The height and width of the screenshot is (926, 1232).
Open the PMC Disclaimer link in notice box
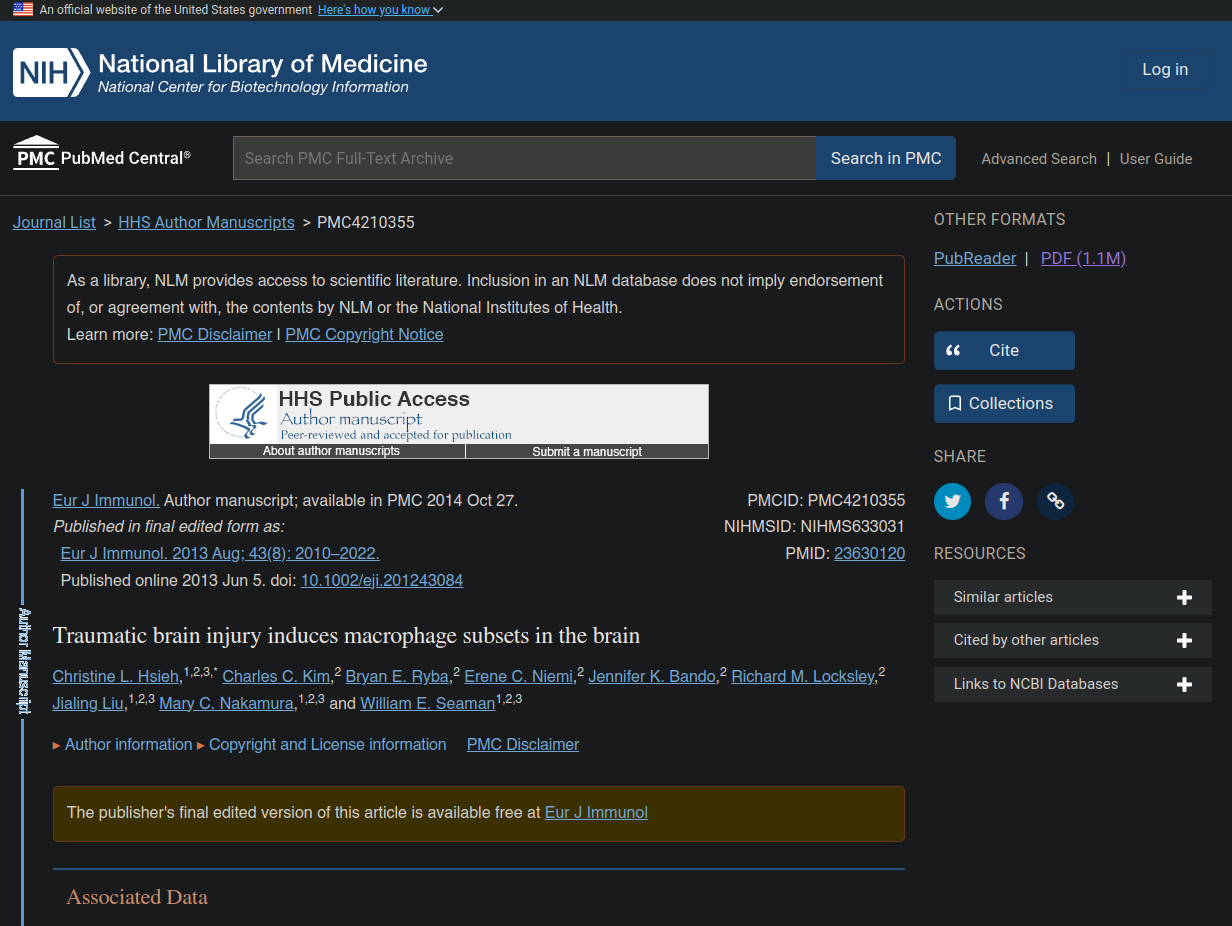click(215, 334)
